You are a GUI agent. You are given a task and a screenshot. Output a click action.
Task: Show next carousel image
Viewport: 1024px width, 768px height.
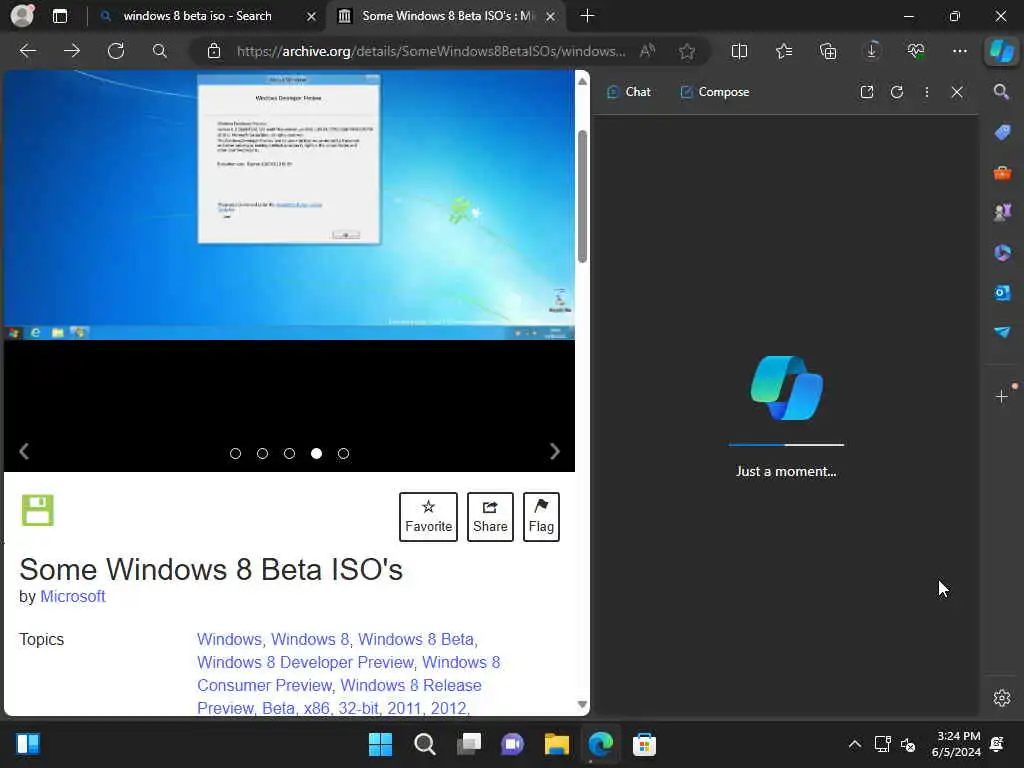[x=554, y=451]
